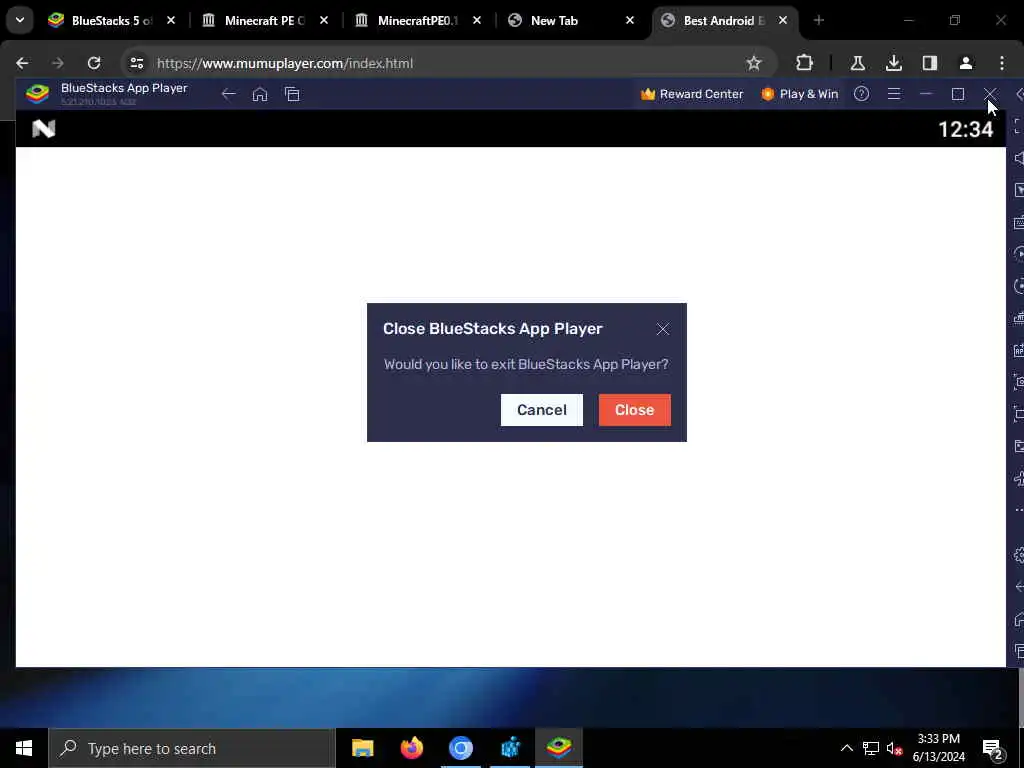Tap the Android N notification icon
1024x768 pixels.
(44, 129)
